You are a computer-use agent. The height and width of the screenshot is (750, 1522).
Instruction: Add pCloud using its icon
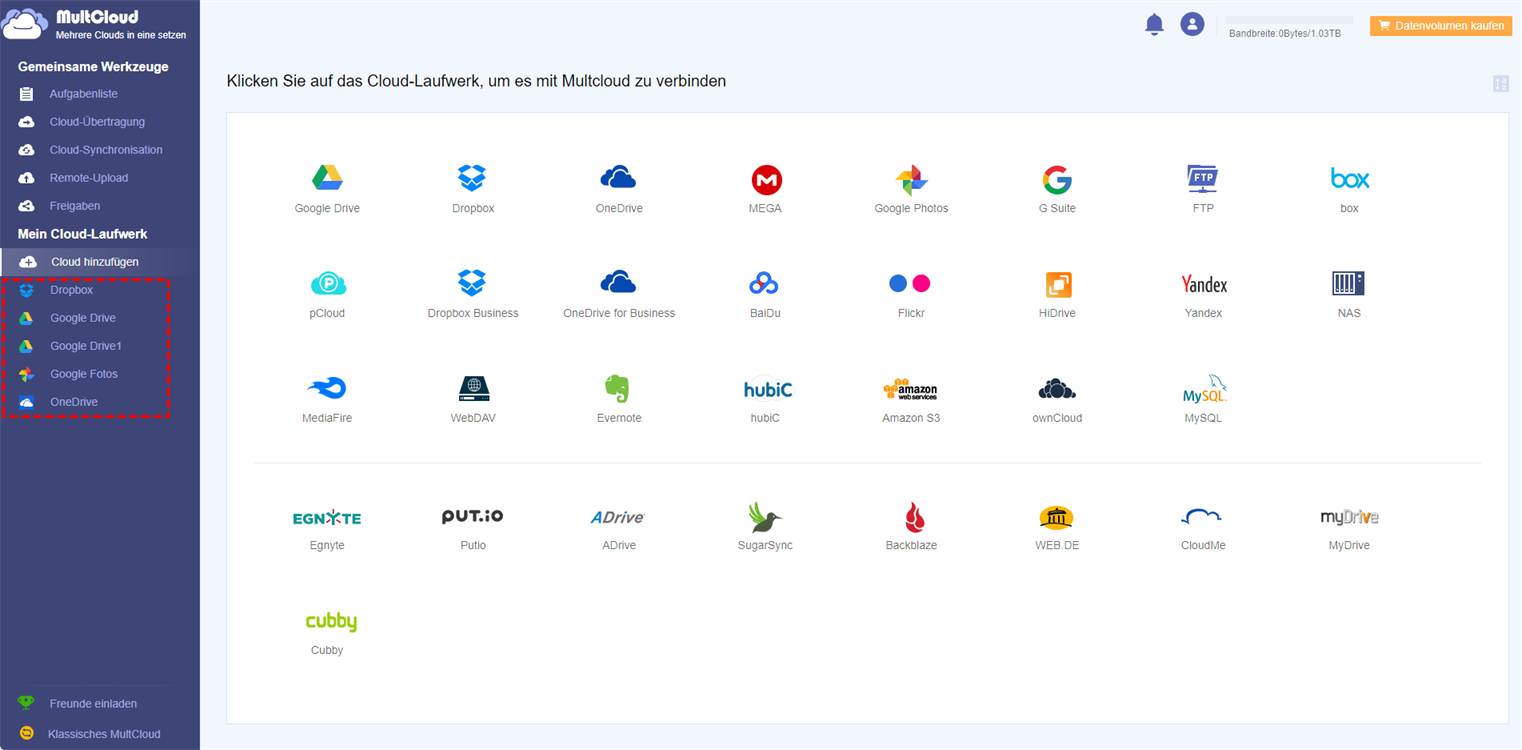tap(328, 284)
